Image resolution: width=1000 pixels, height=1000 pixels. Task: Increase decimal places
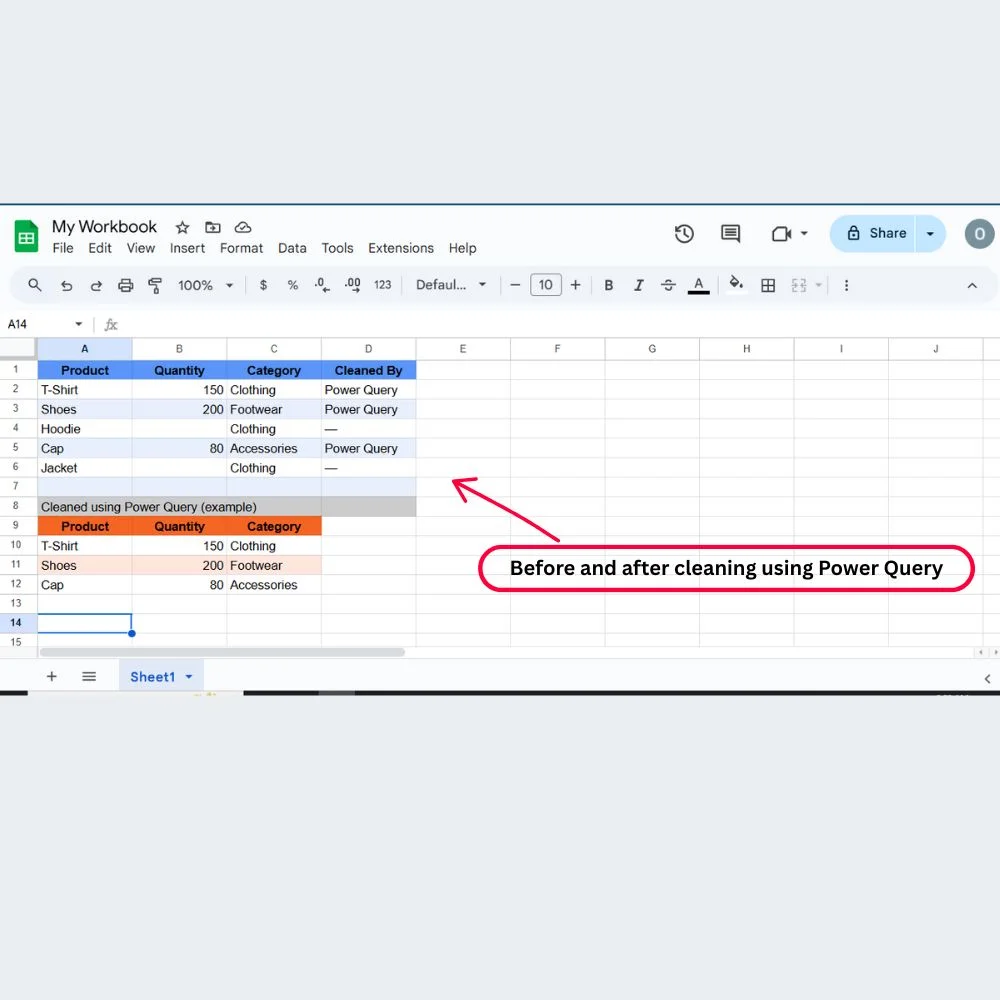[353, 285]
